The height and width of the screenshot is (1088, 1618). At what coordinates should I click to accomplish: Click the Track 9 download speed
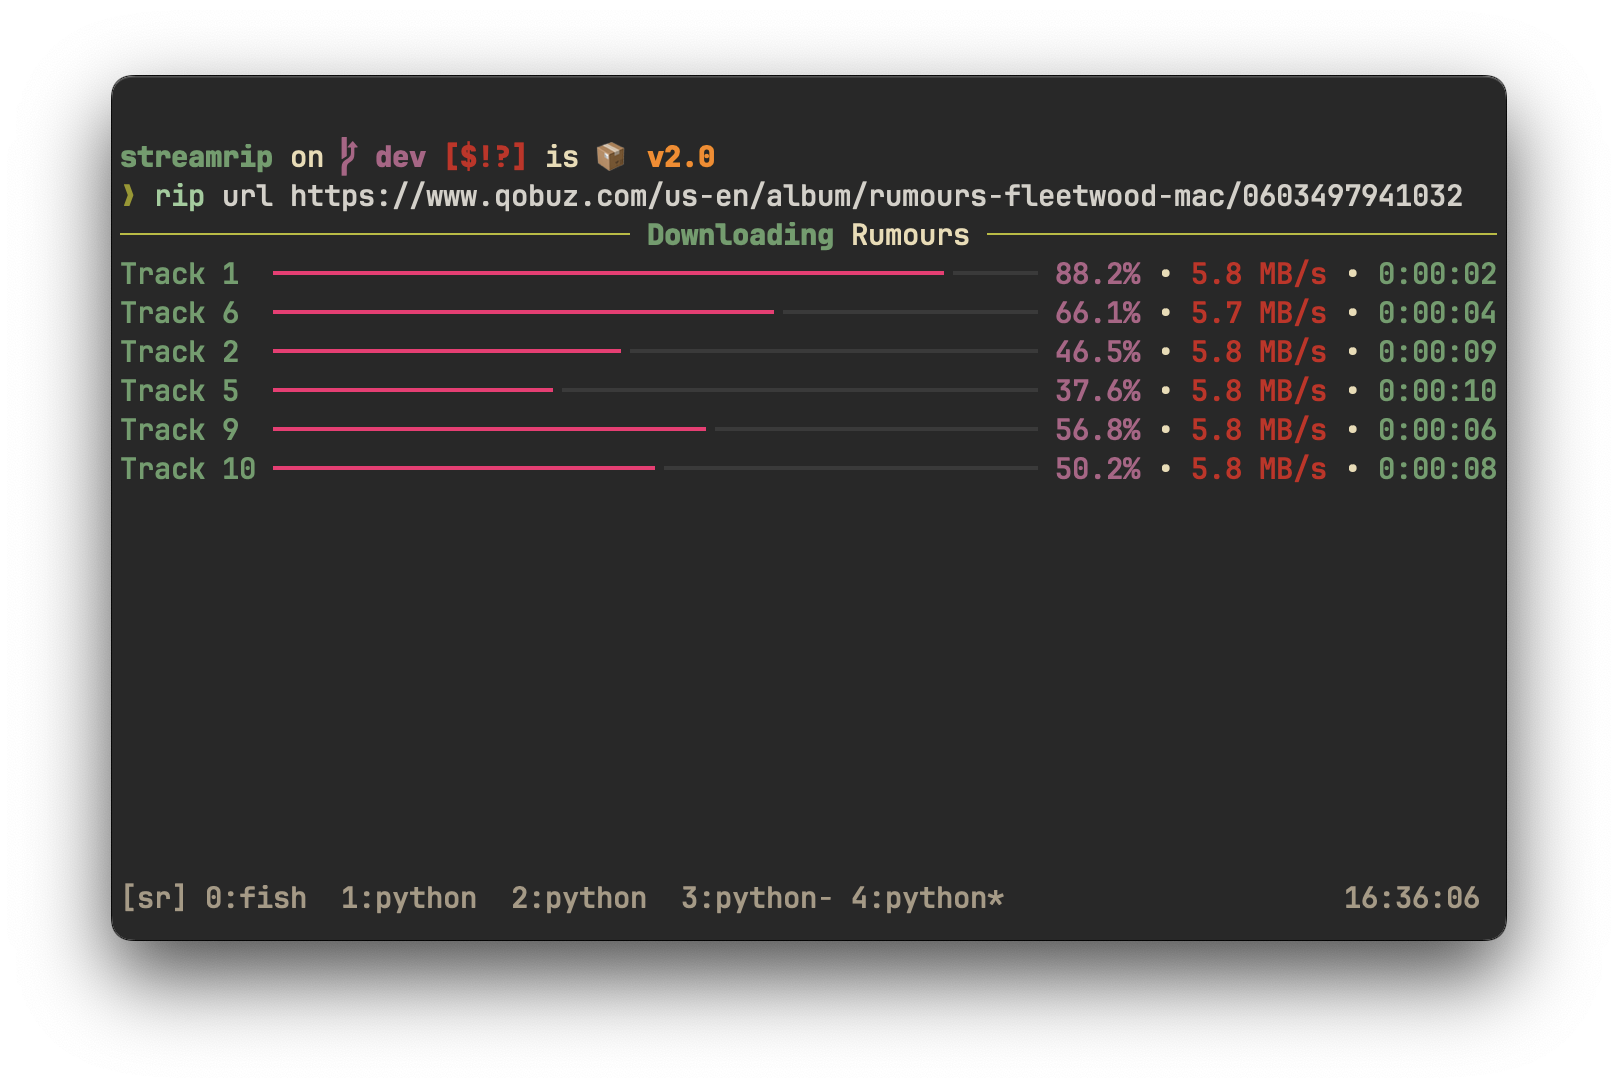tap(1259, 430)
